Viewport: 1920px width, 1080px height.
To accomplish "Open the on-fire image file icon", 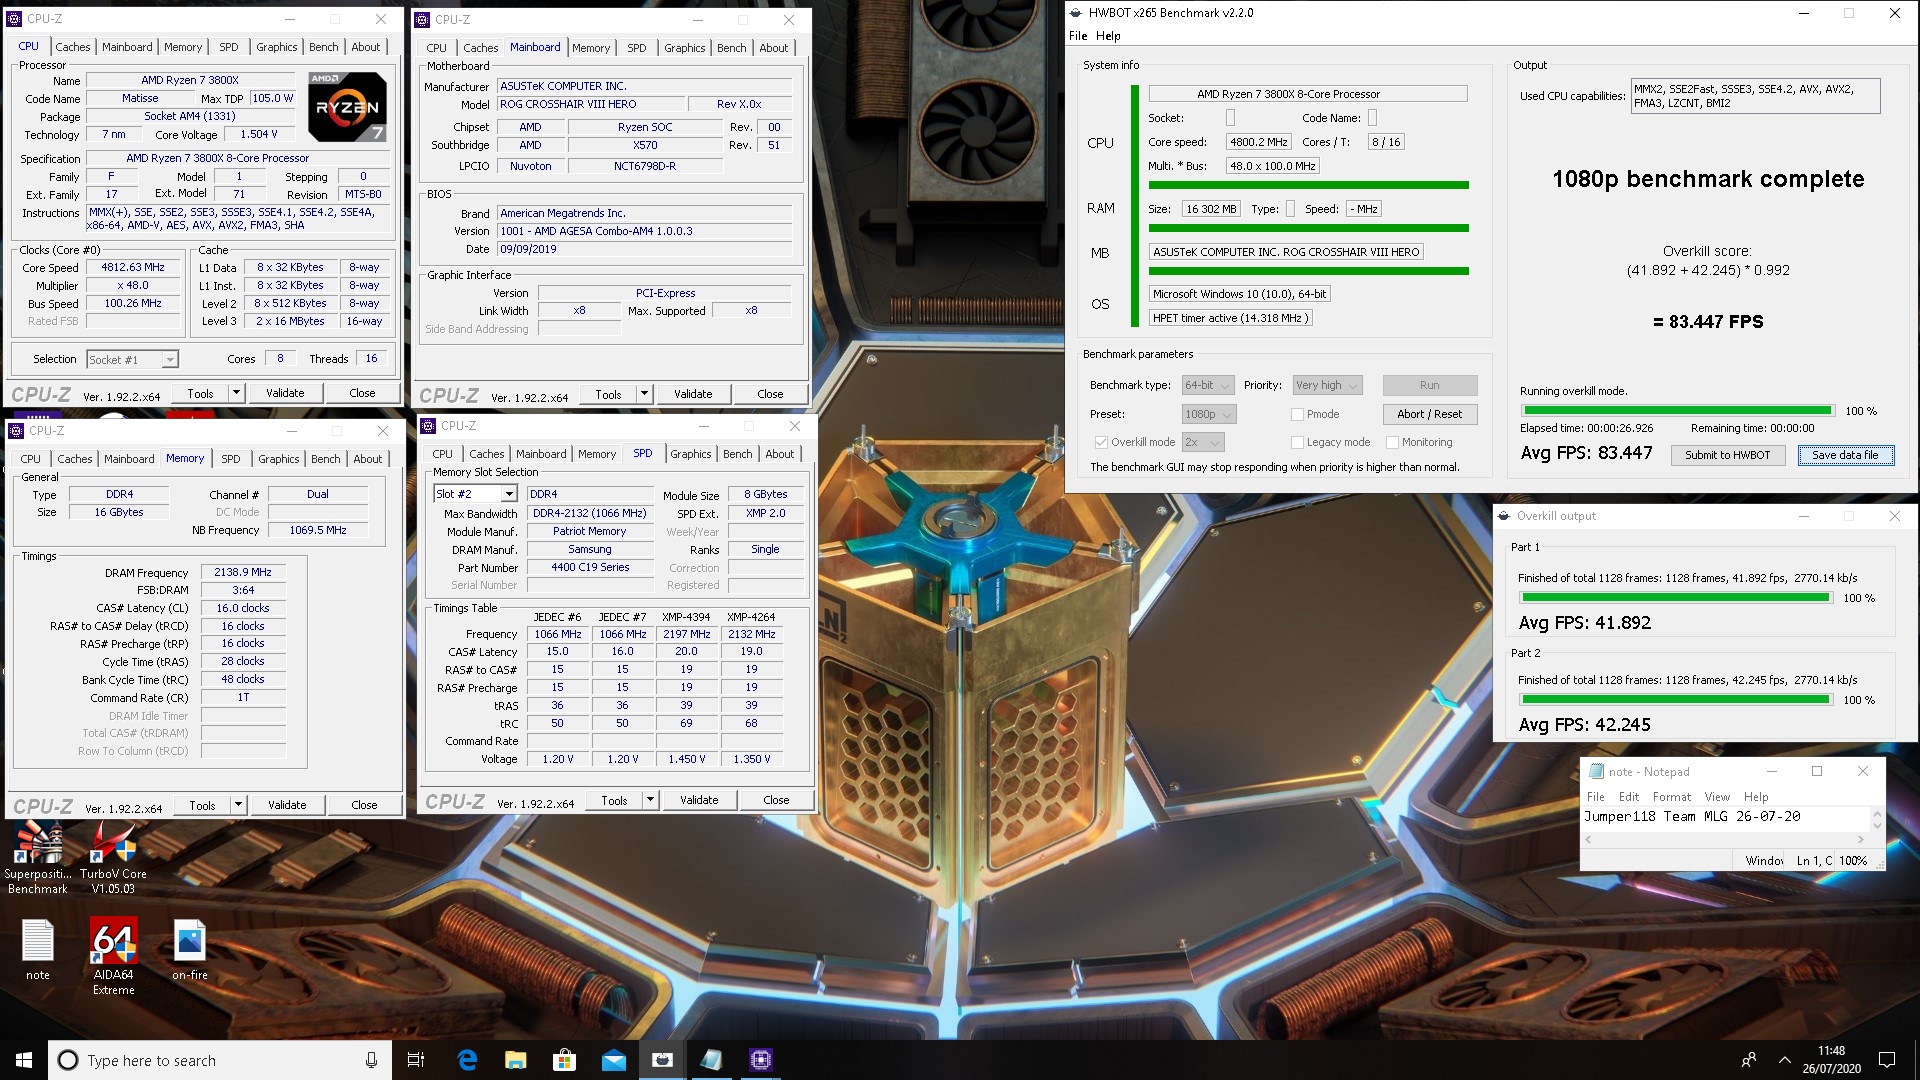I will pos(189,950).
